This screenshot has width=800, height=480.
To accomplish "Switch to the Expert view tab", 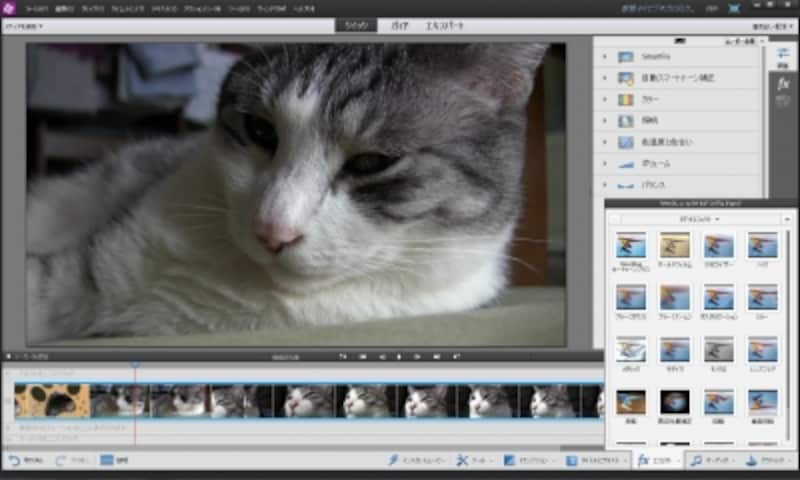I will (444, 26).
